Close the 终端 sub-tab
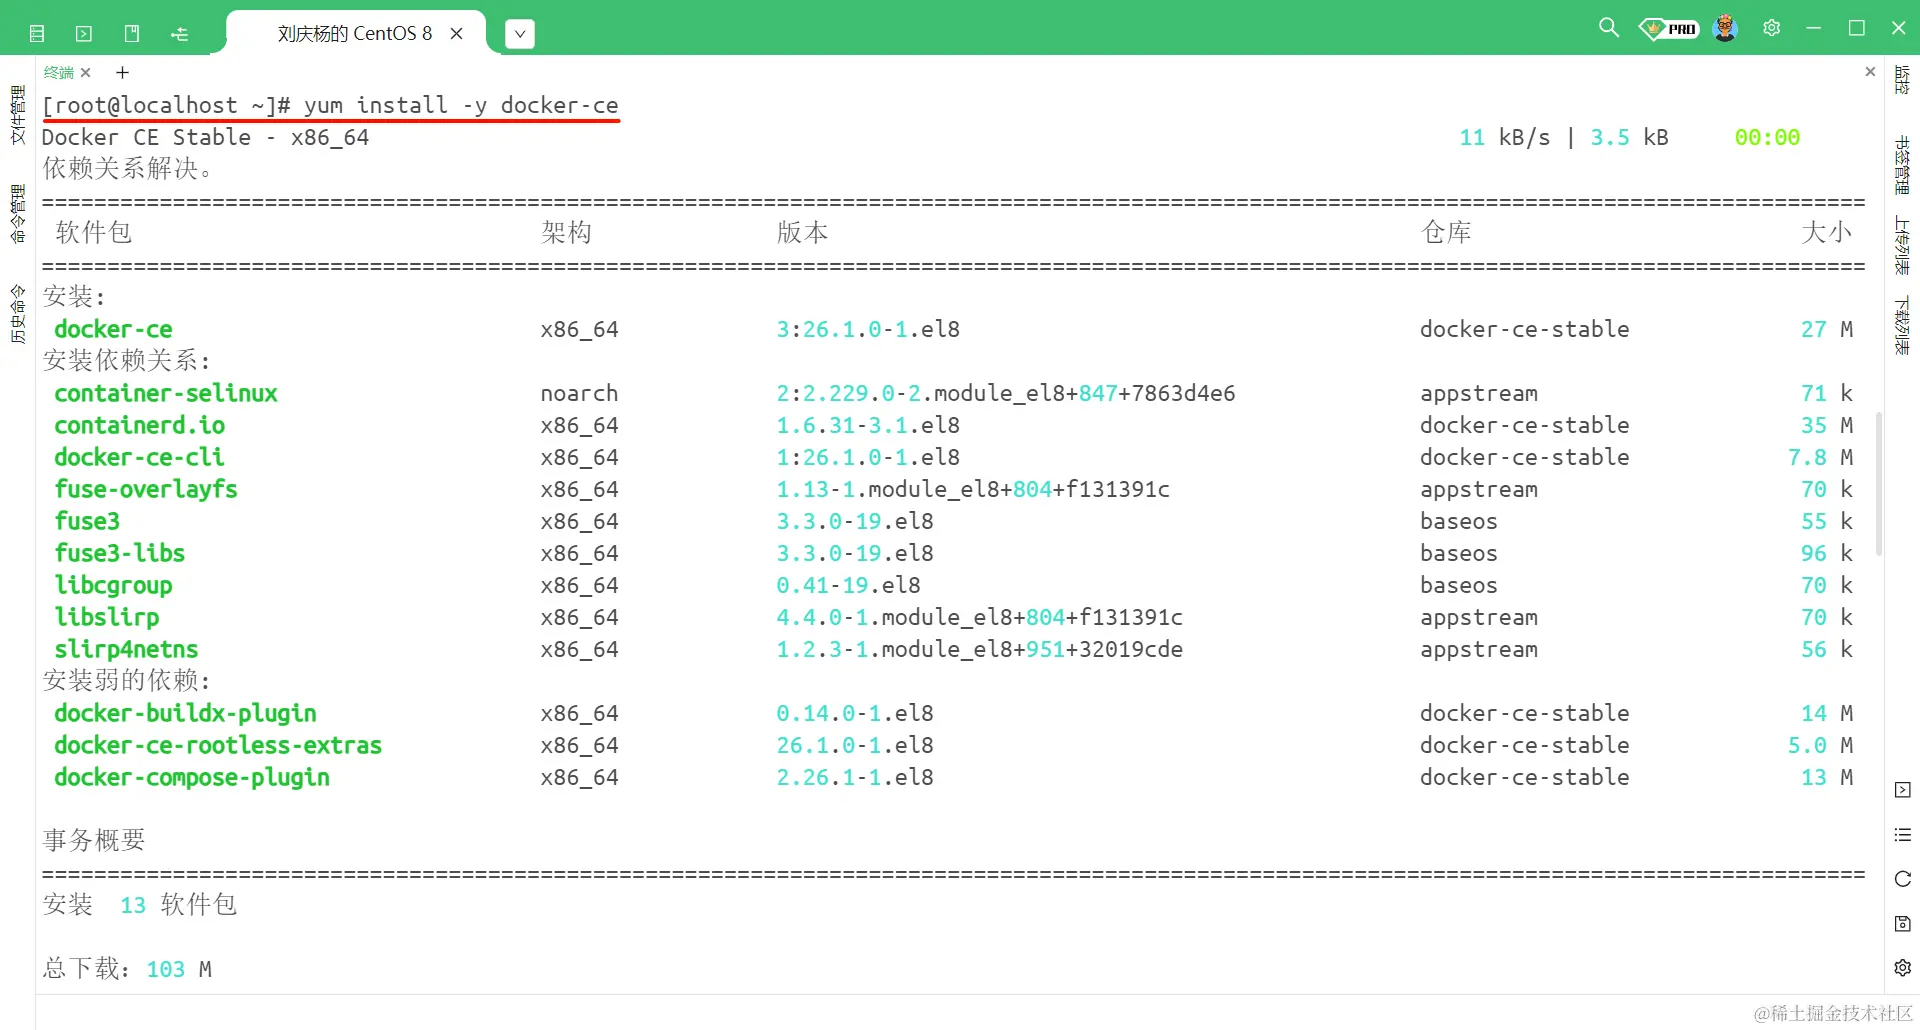Screen dimensions: 1920x1030 (x=86, y=72)
